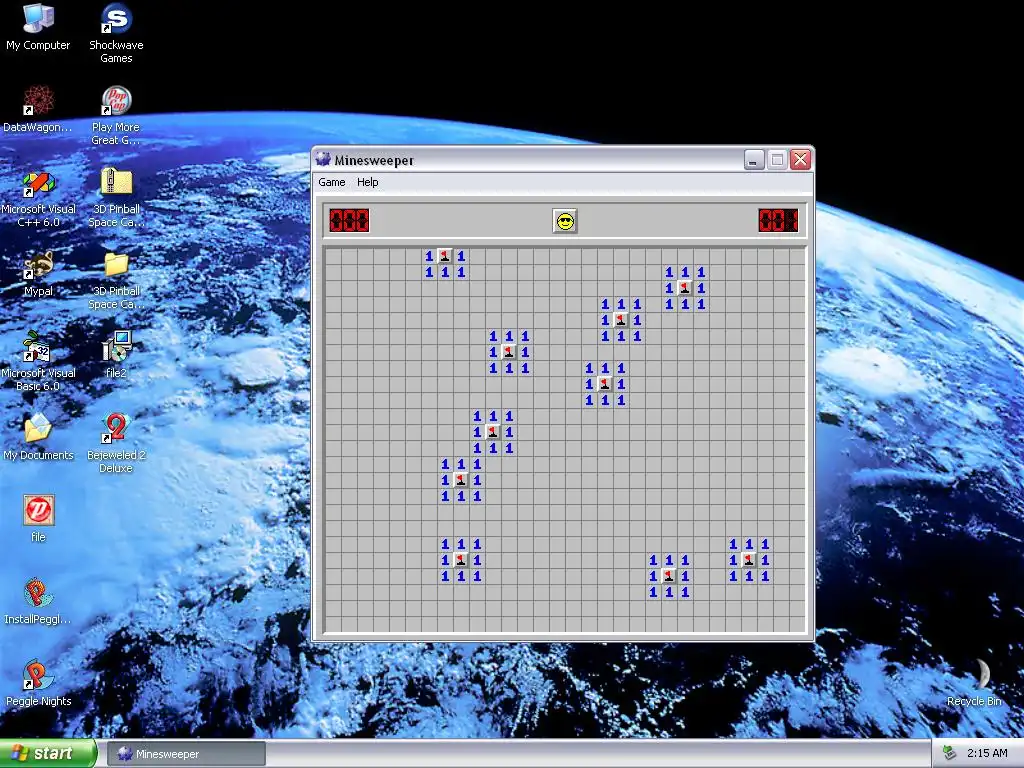Click the Mypal raccoon browser icon
The height and width of the screenshot is (768, 1024).
point(38,265)
